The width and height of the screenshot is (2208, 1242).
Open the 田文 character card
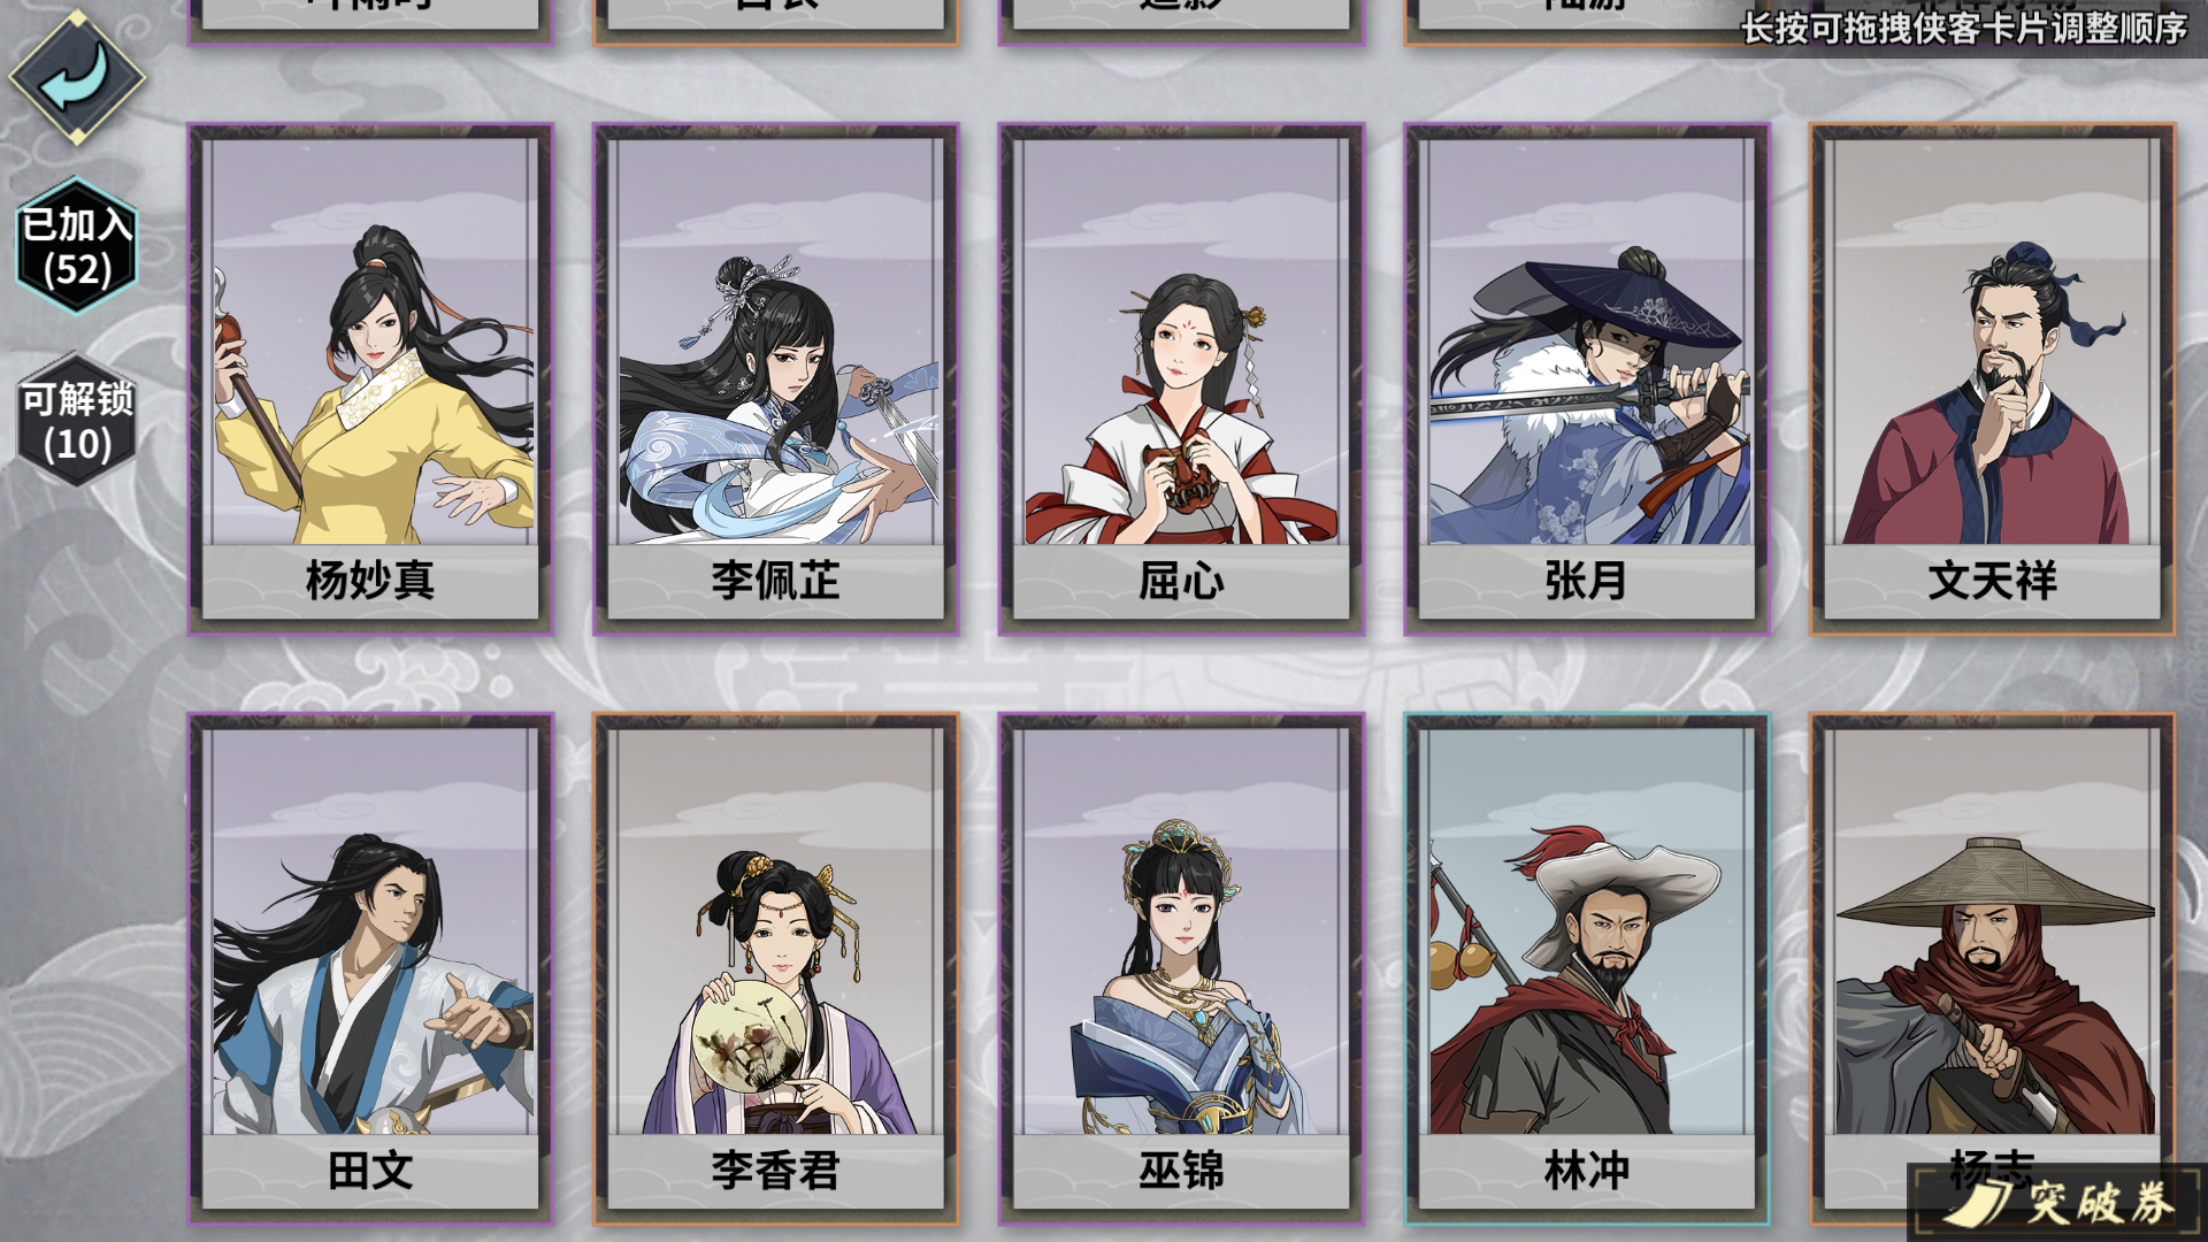click(x=371, y=969)
